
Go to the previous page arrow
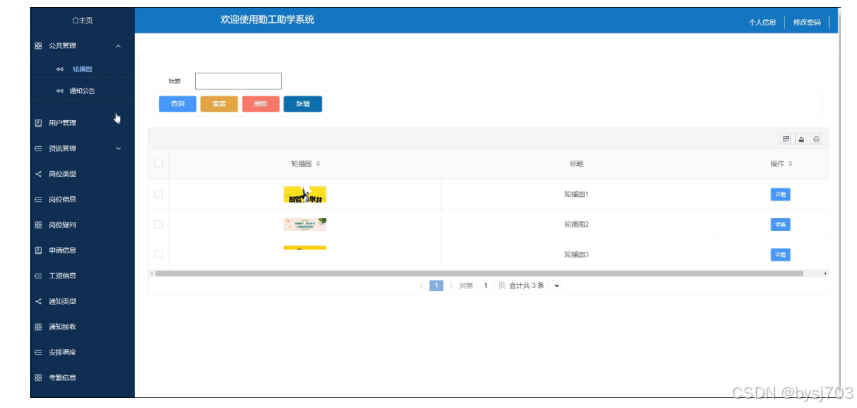(x=421, y=285)
